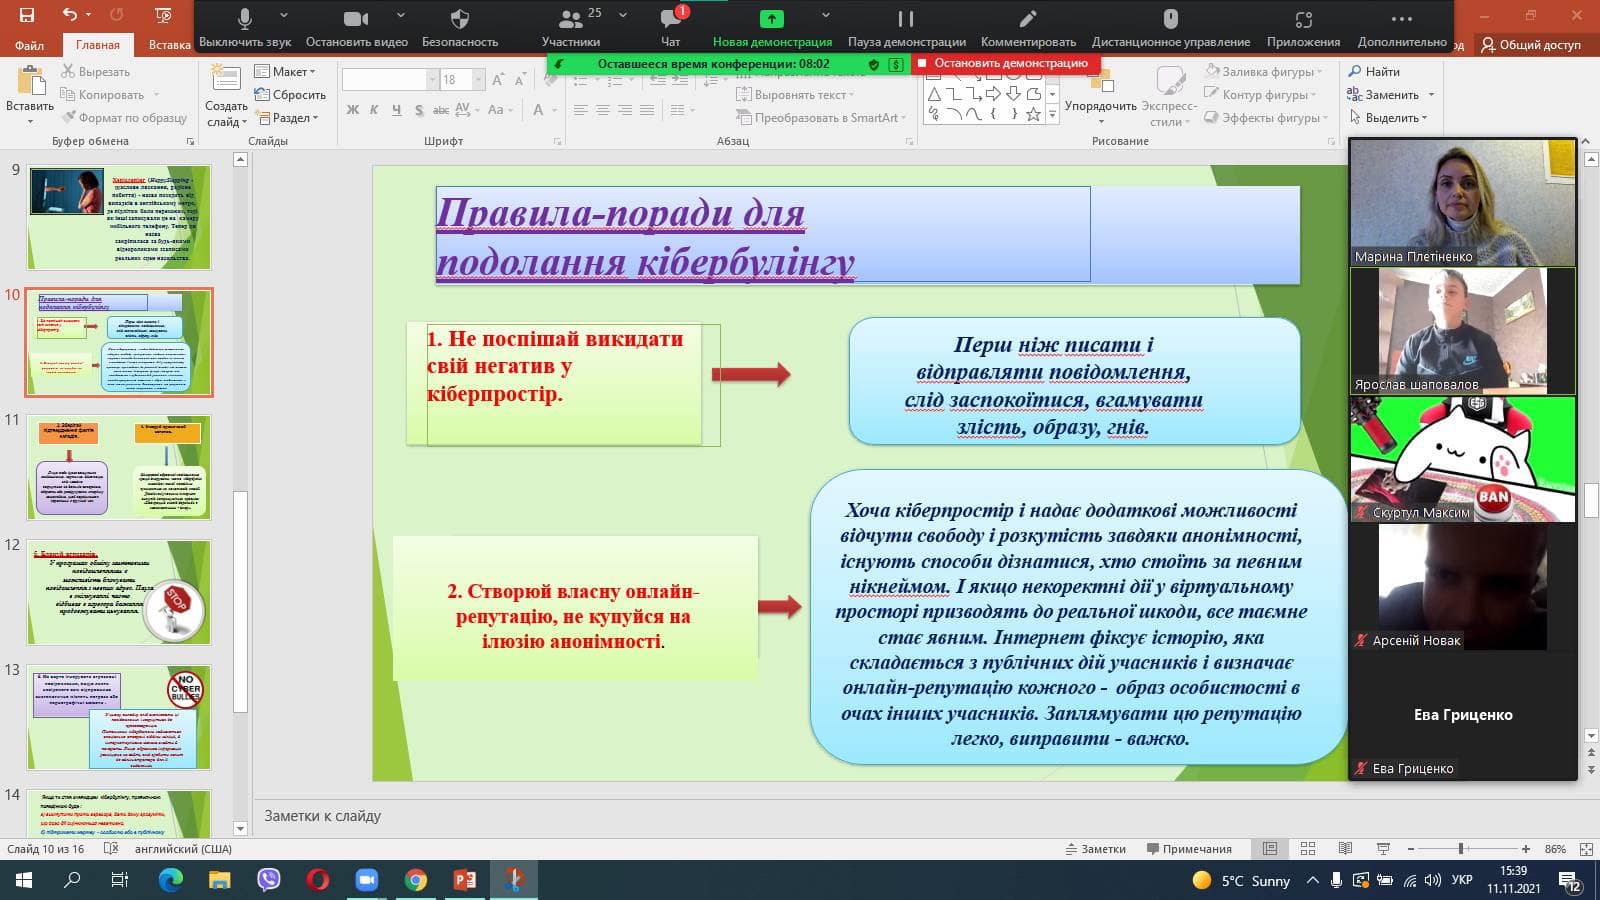Open the remote control mouse option

point(1171,27)
